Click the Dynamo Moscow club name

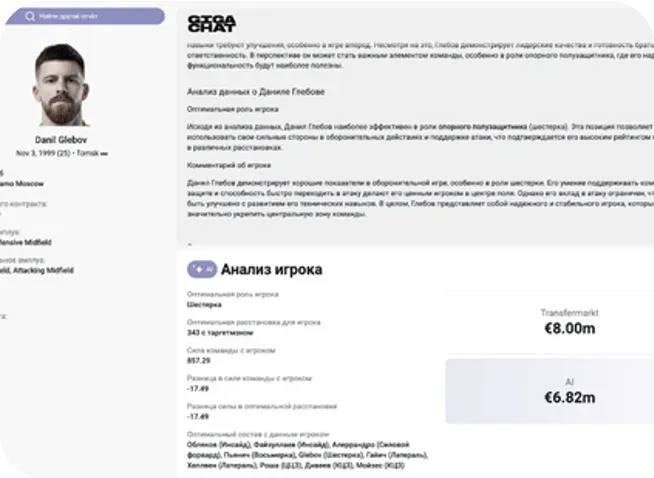pyautogui.click(x=22, y=184)
